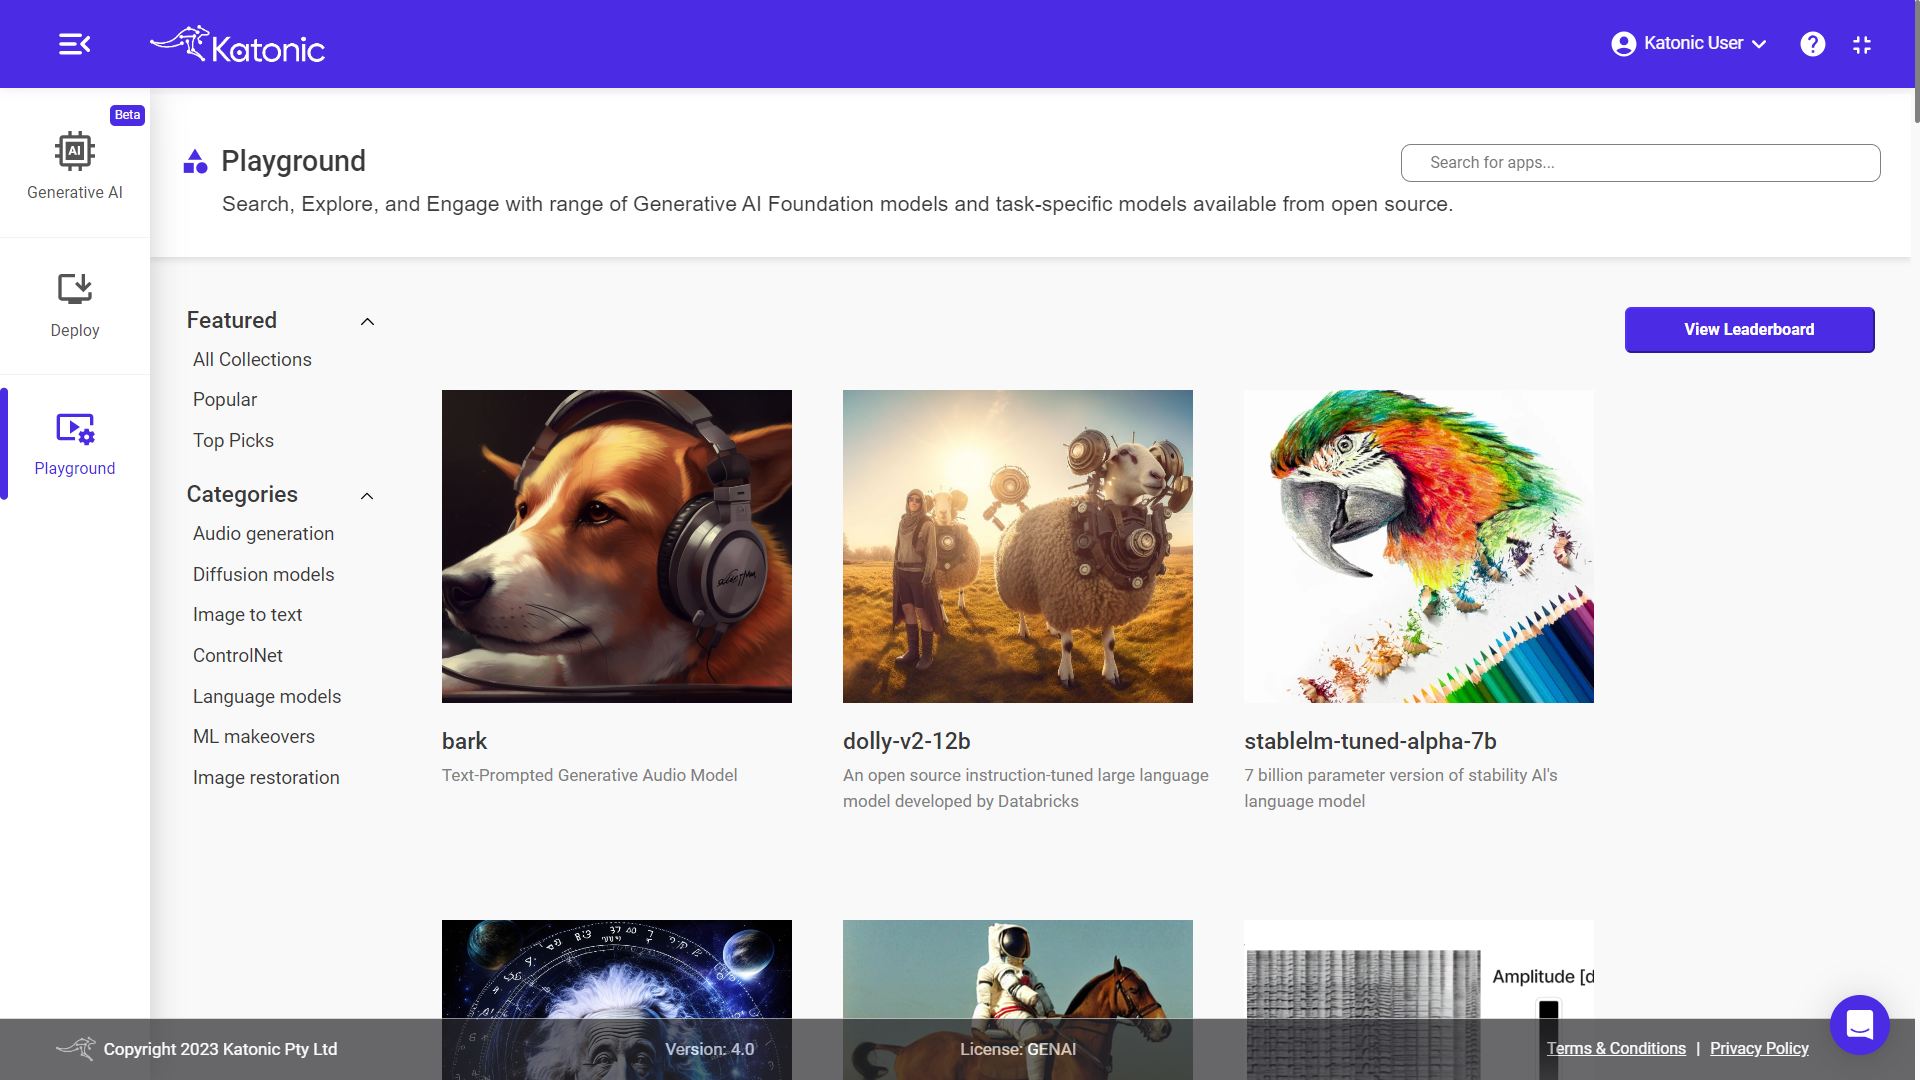Open the astronaut riding horse thumbnail

[1018, 999]
